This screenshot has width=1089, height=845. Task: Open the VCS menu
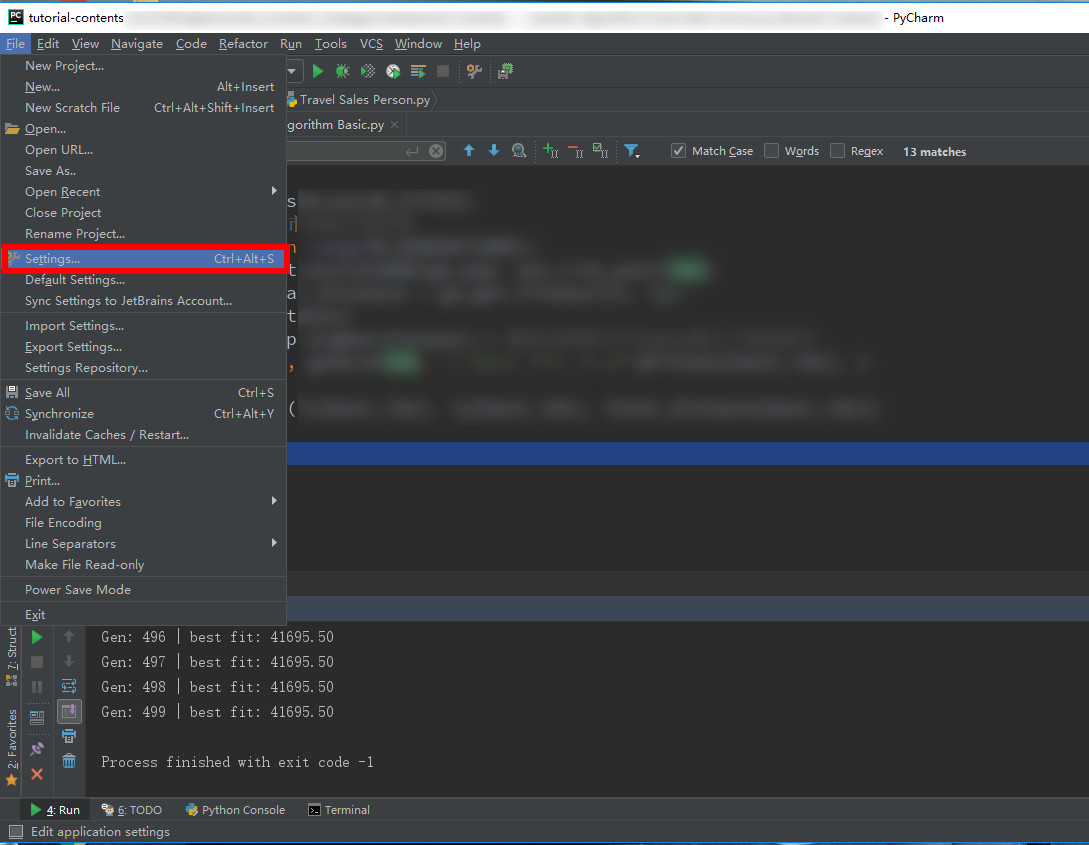click(370, 43)
